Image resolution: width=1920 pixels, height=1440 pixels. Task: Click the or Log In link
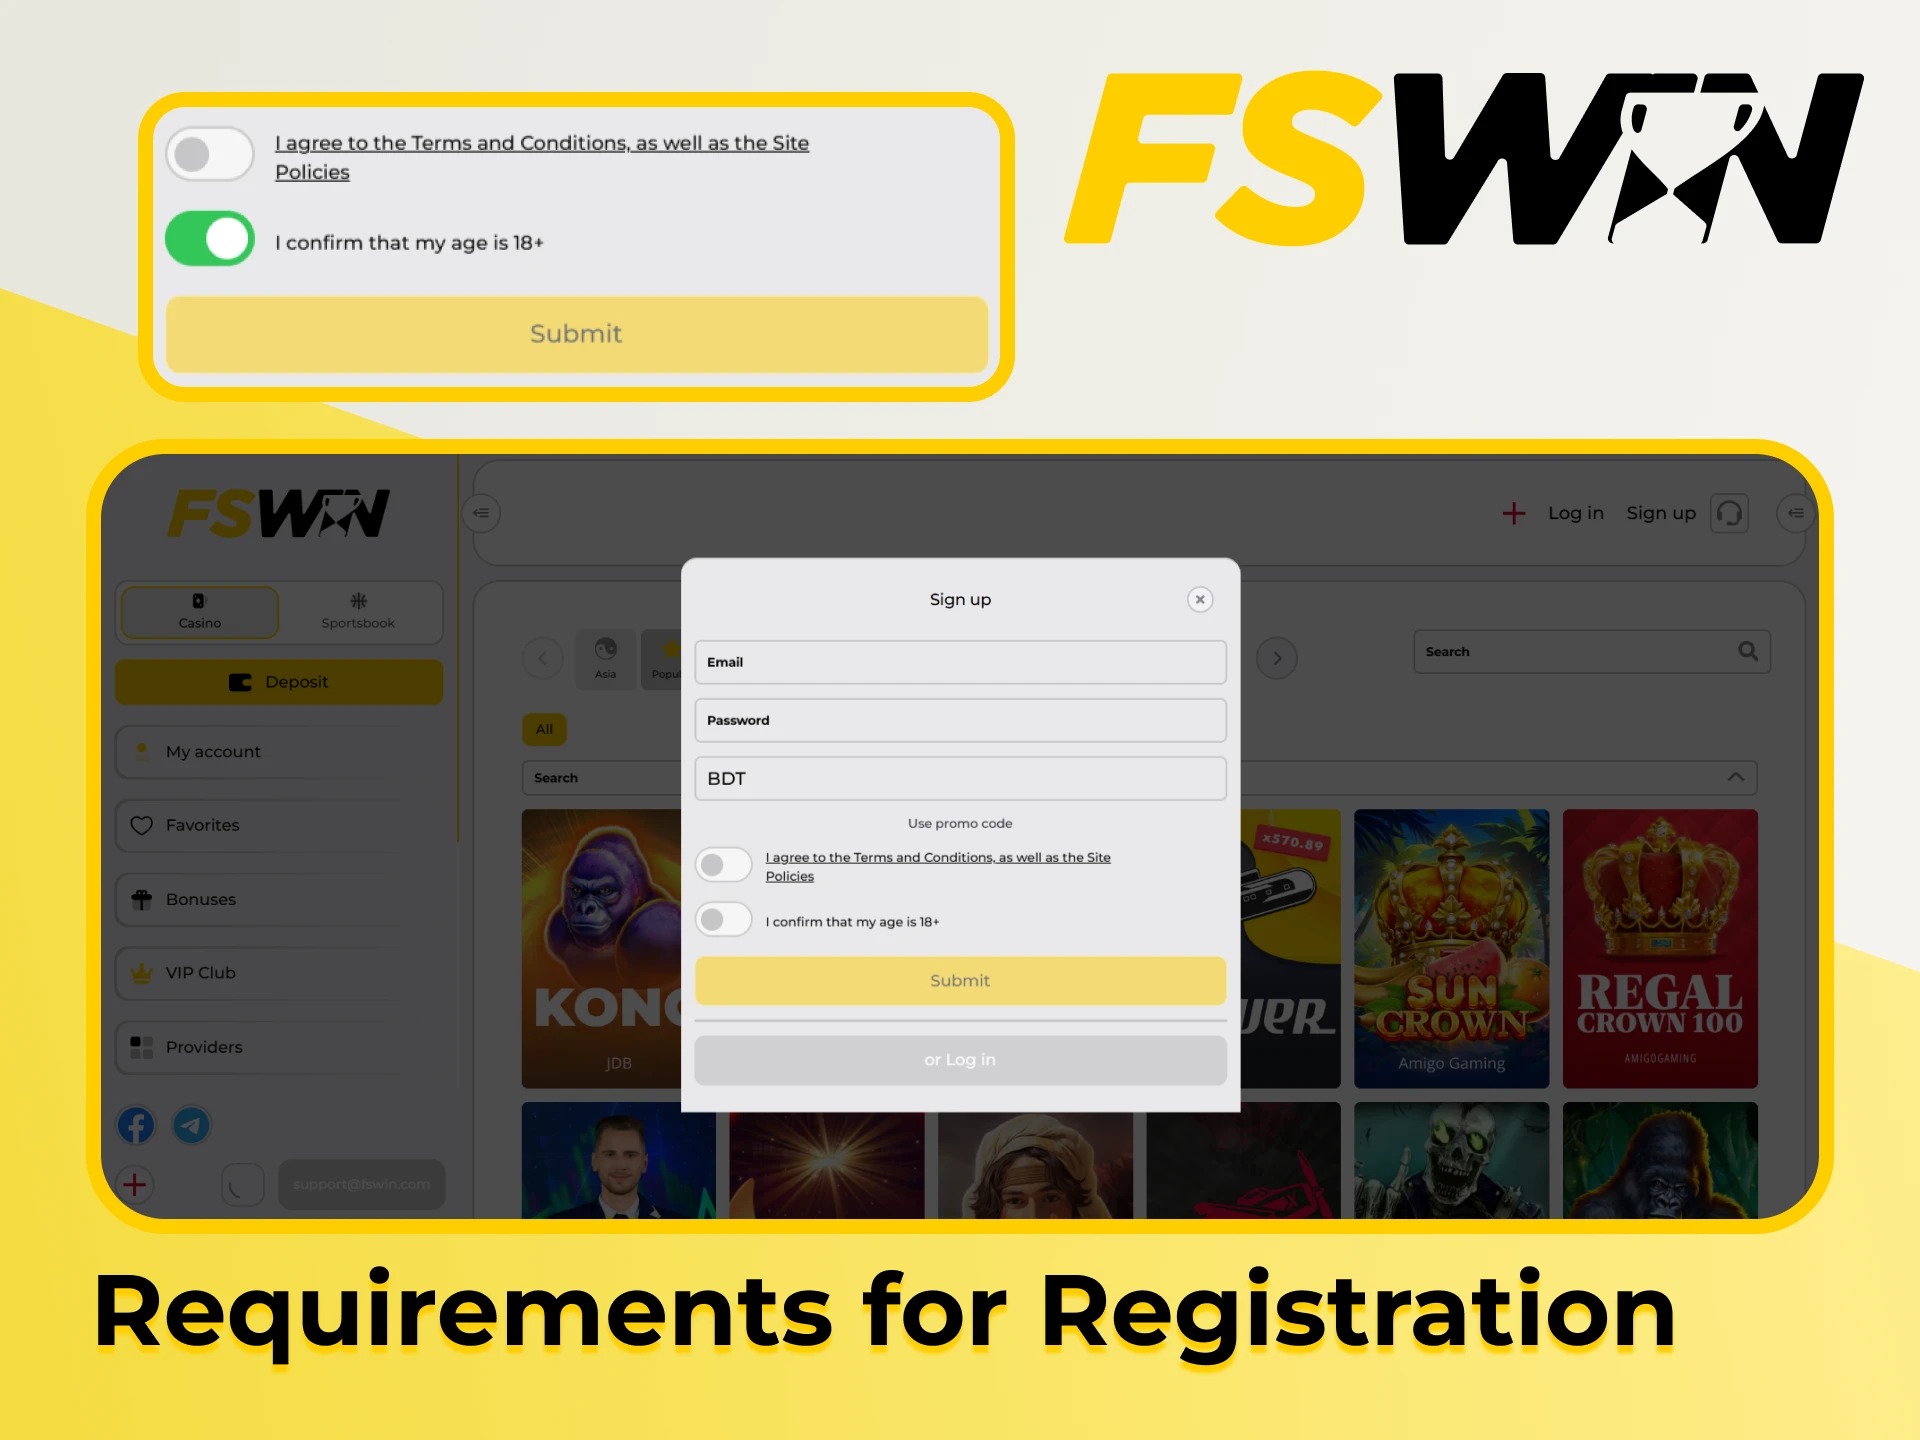click(x=960, y=1059)
